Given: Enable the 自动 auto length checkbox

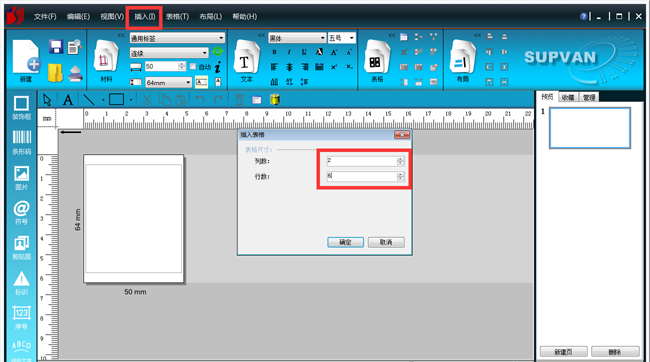Looking at the screenshot, I should click(x=193, y=66).
